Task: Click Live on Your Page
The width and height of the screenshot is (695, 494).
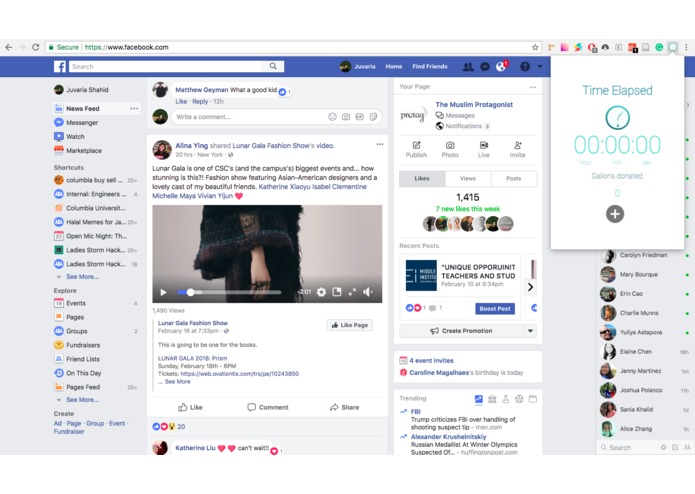Action: 484,150
